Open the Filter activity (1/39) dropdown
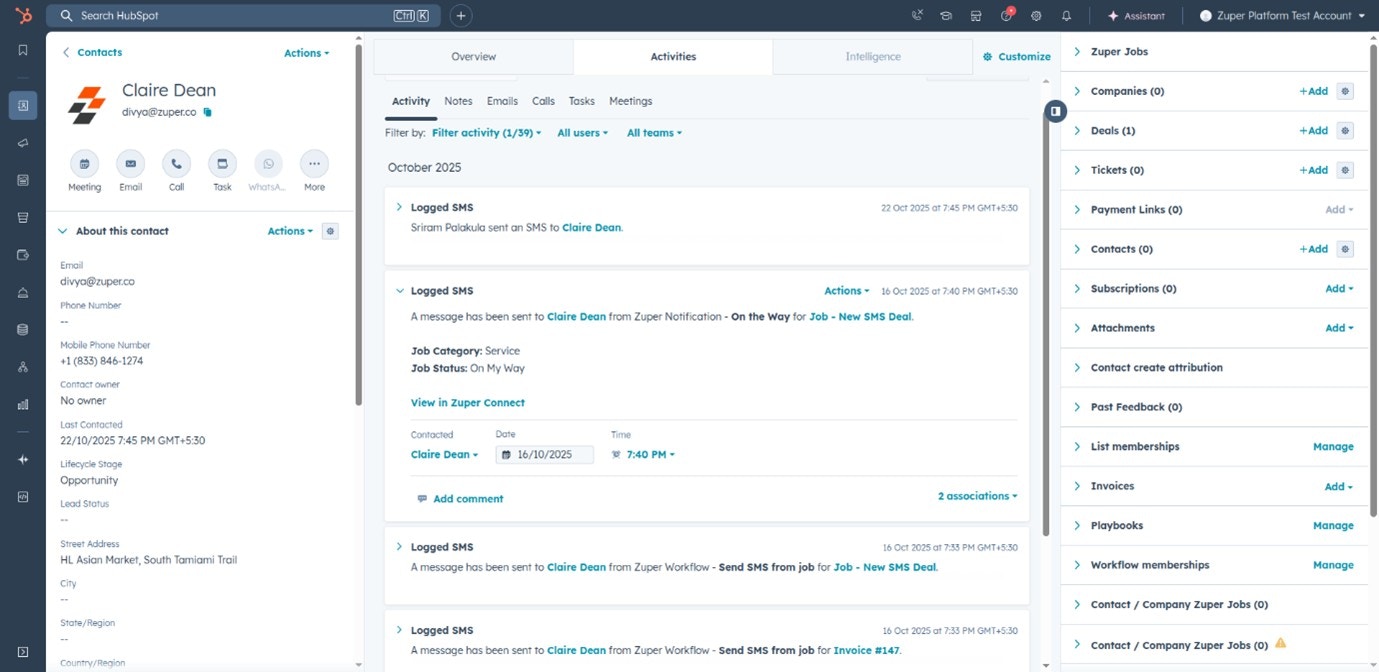This screenshot has width=1379, height=672. 487,133
